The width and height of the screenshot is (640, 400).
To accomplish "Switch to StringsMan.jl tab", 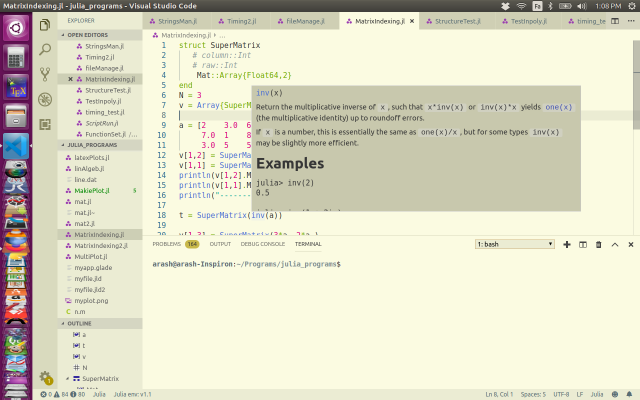I will (x=176, y=21).
